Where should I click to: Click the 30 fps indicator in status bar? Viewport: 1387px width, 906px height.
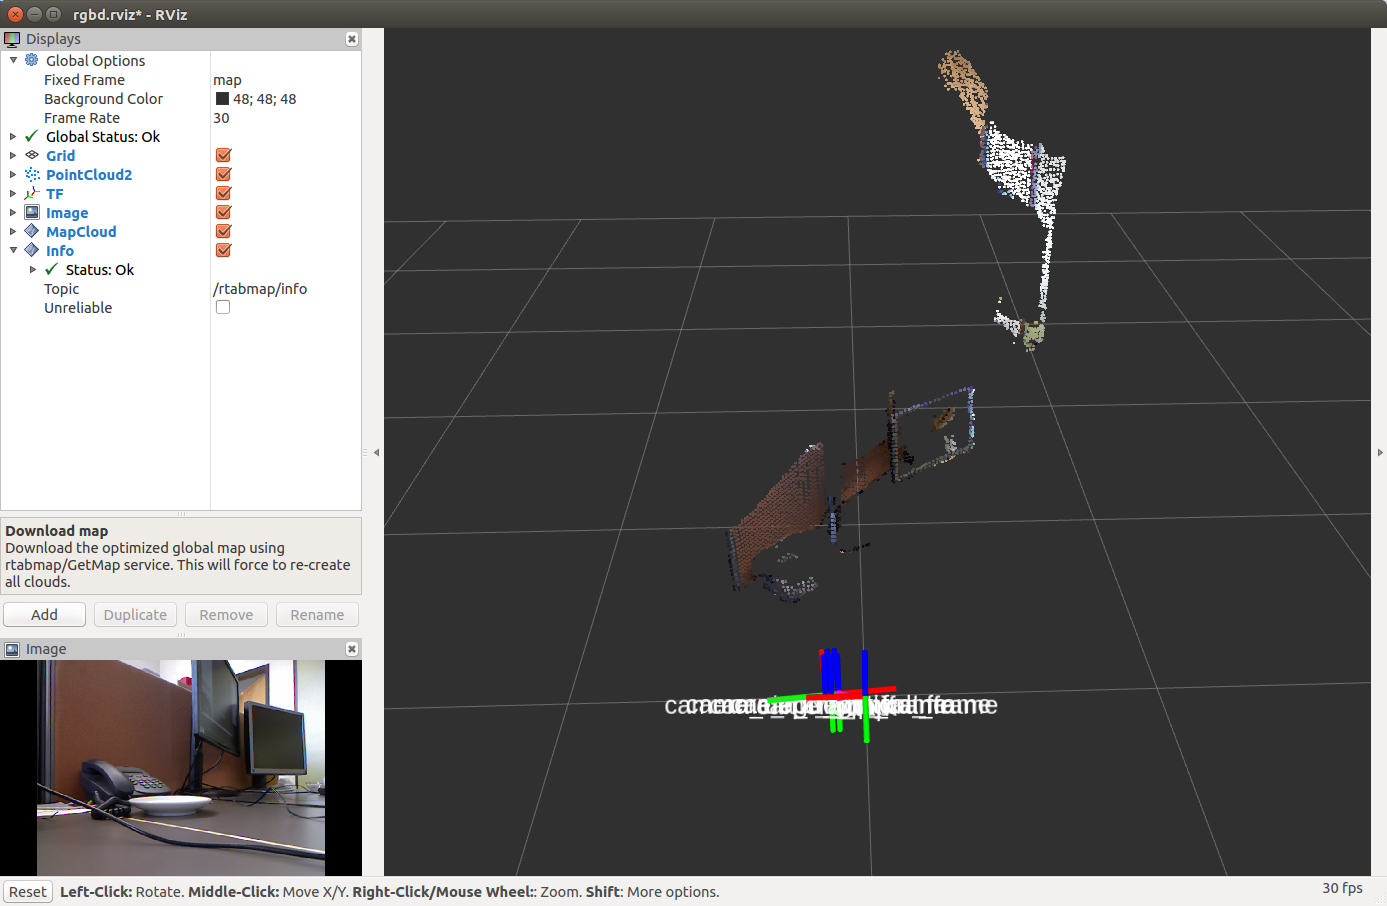tap(1342, 888)
